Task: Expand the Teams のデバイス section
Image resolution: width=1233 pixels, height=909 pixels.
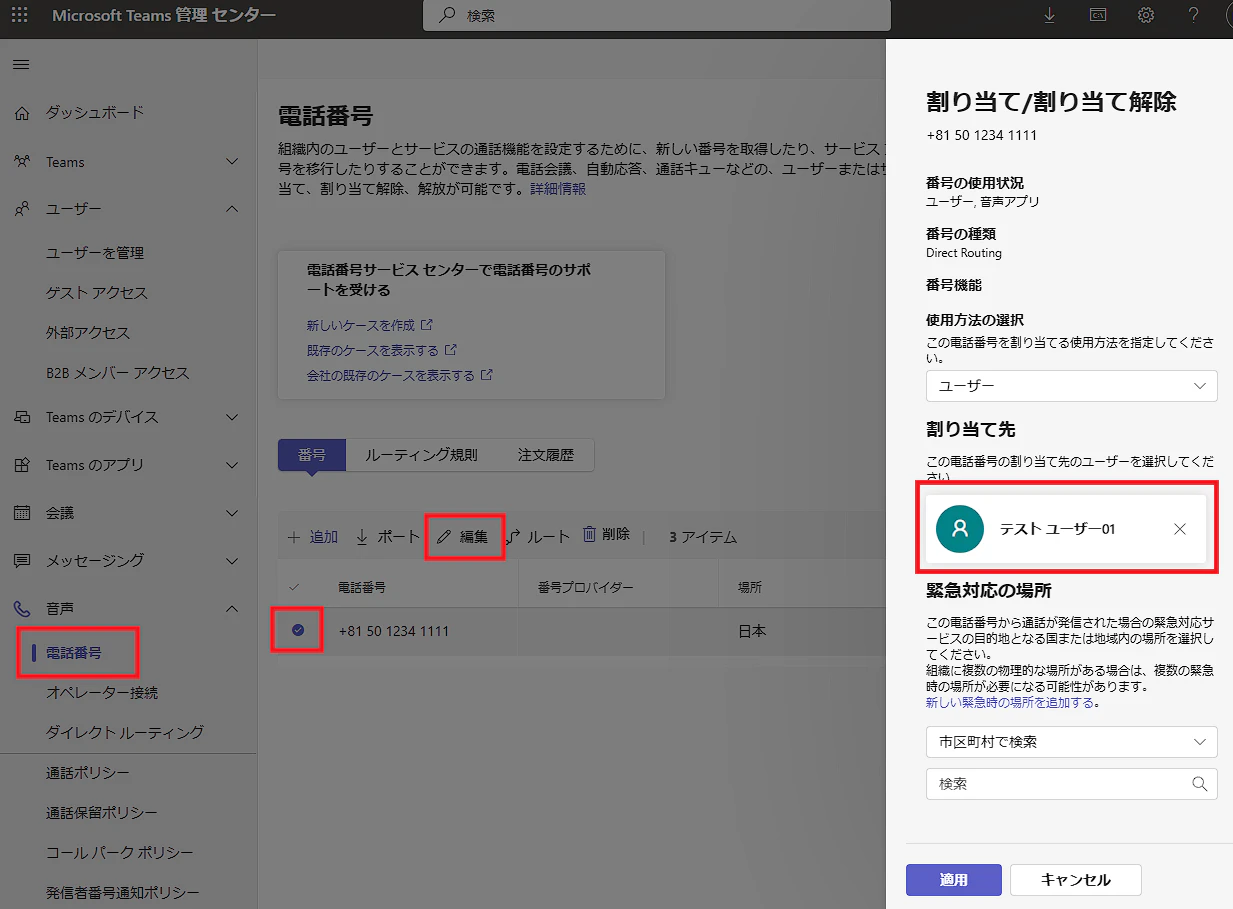Action: (x=232, y=417)
